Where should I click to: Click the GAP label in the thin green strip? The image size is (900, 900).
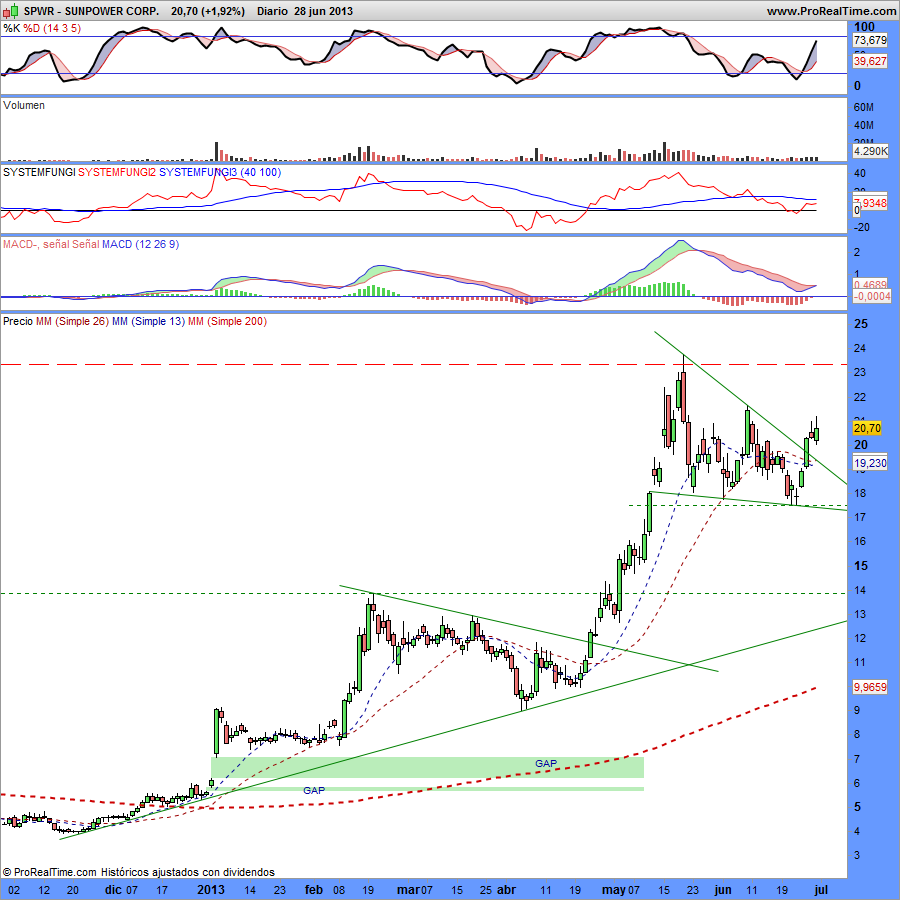point(314,790)
